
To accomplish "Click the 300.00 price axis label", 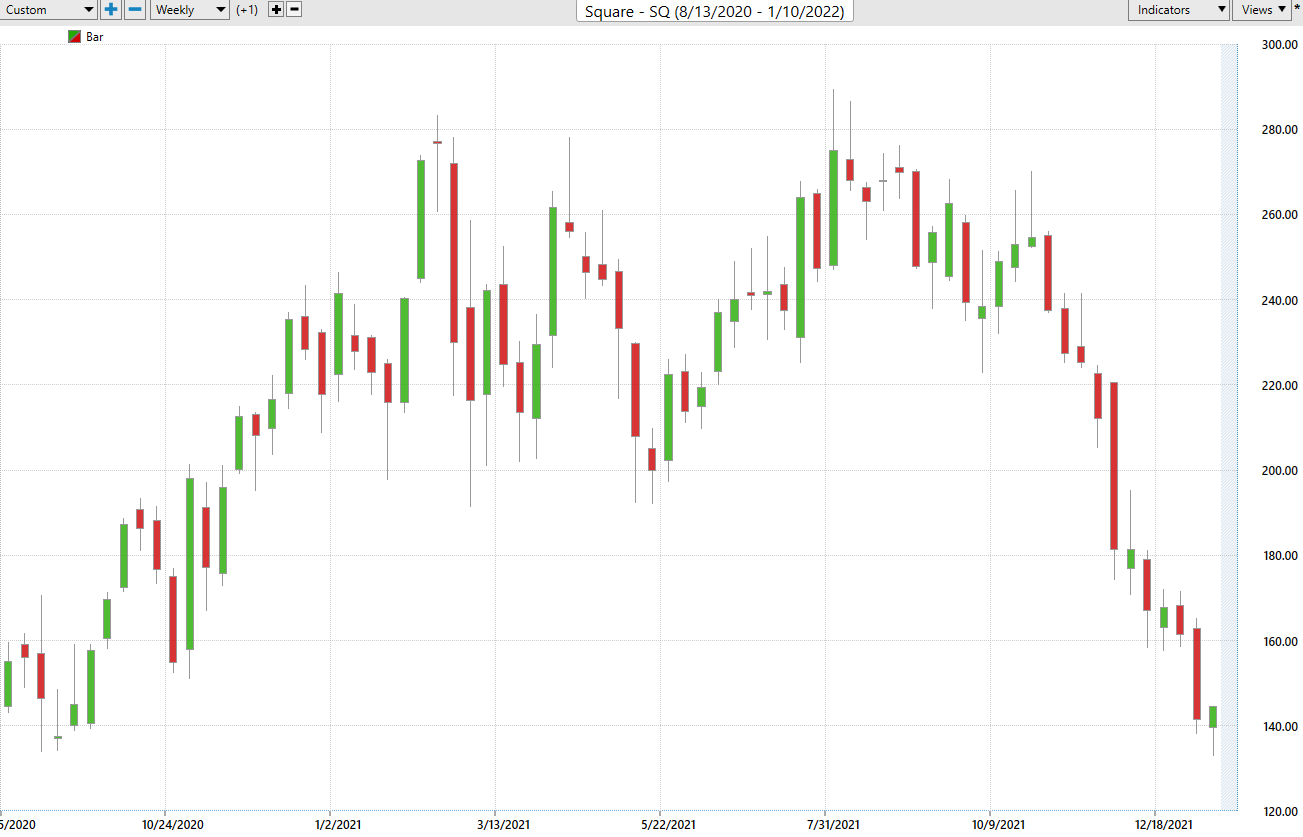I will click(x=1278, y=45).
